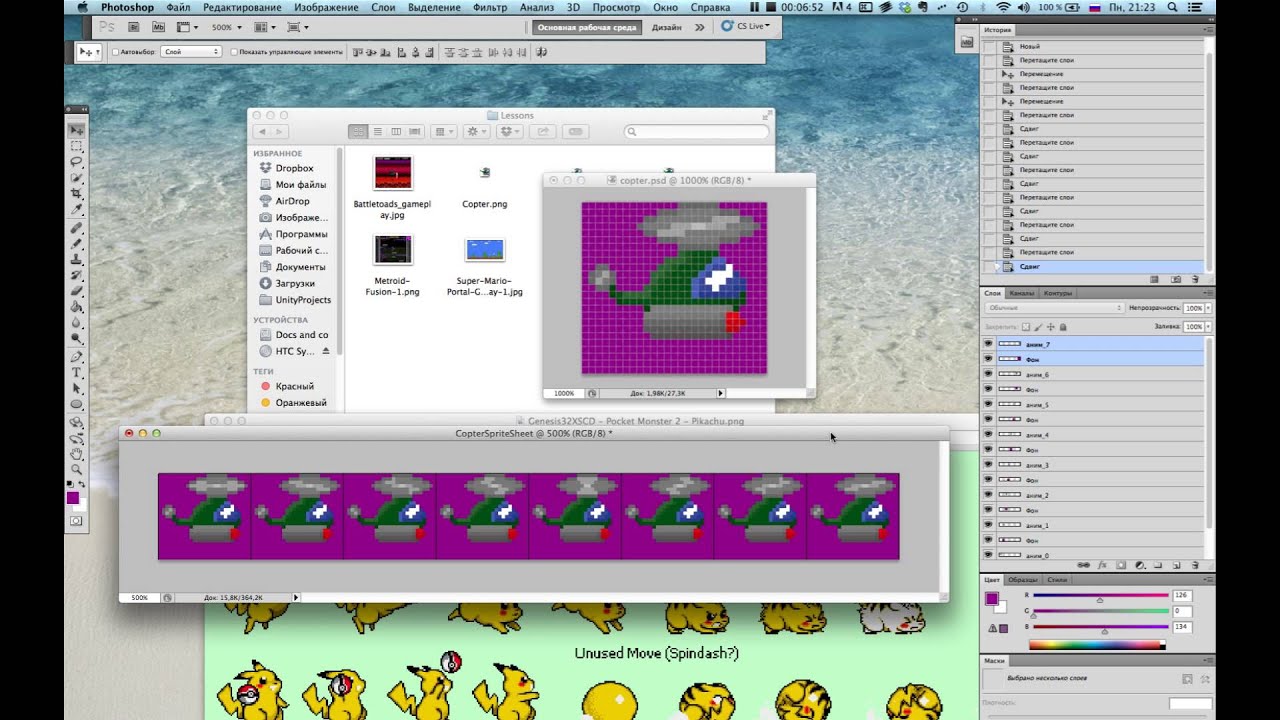Select the Eyedropper tool

point(77,208)
